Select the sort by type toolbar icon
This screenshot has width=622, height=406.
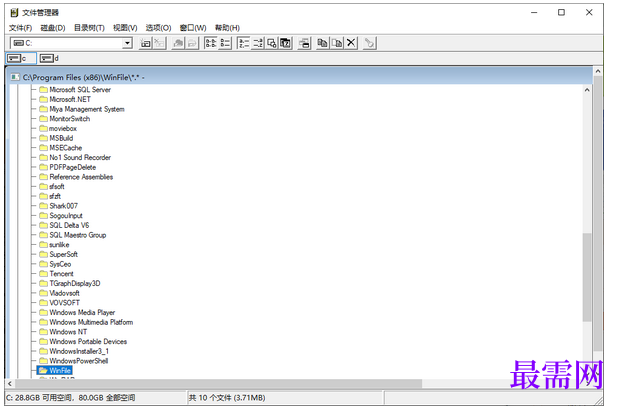(257, 43)
